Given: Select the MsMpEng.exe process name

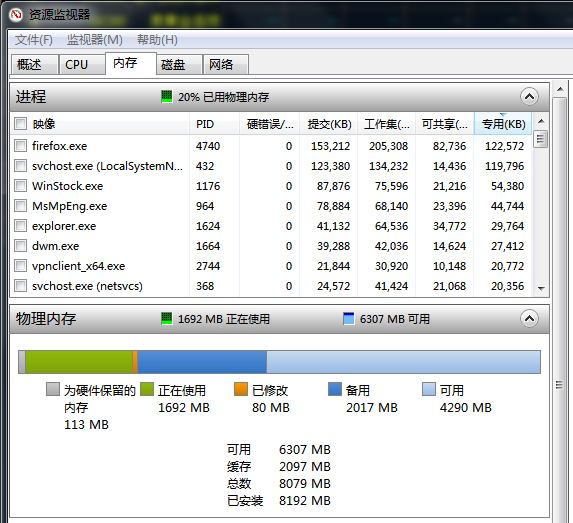Looking at the screenshot, I should pyautogui.click(x=69, y=206).
